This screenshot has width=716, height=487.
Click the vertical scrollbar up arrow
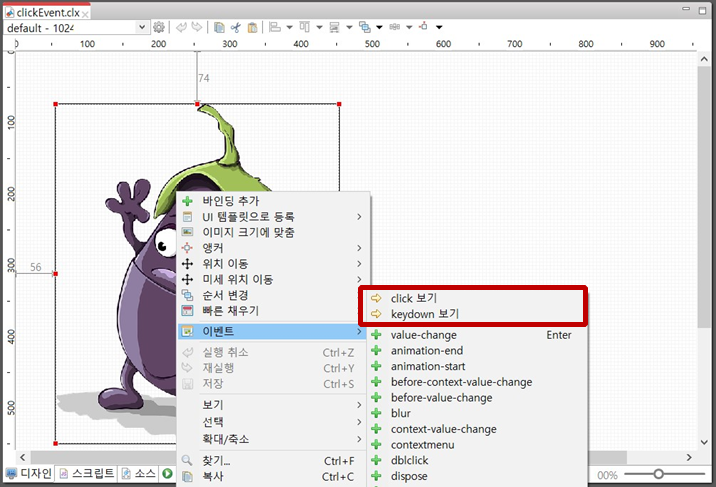[x=704, y=59]
